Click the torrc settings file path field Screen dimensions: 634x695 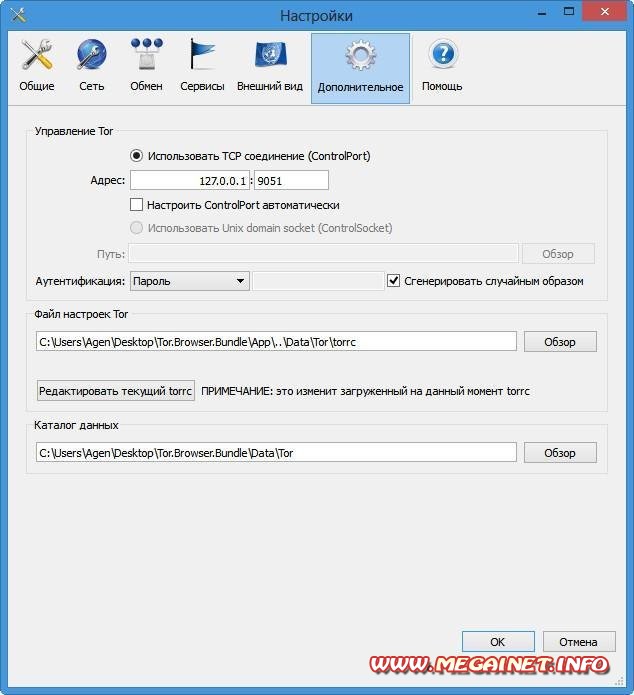[276, 341]
